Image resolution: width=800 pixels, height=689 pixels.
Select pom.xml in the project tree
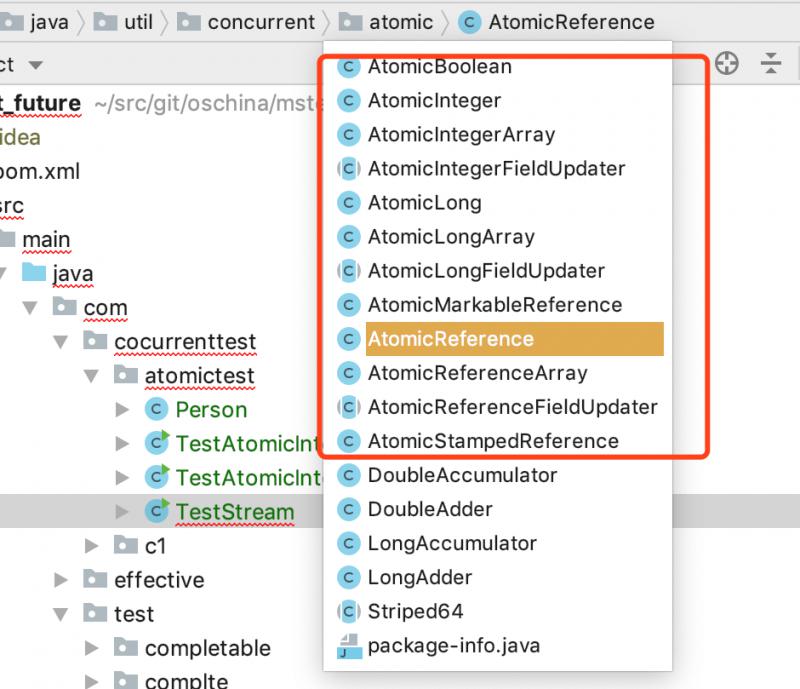[40, 171]
